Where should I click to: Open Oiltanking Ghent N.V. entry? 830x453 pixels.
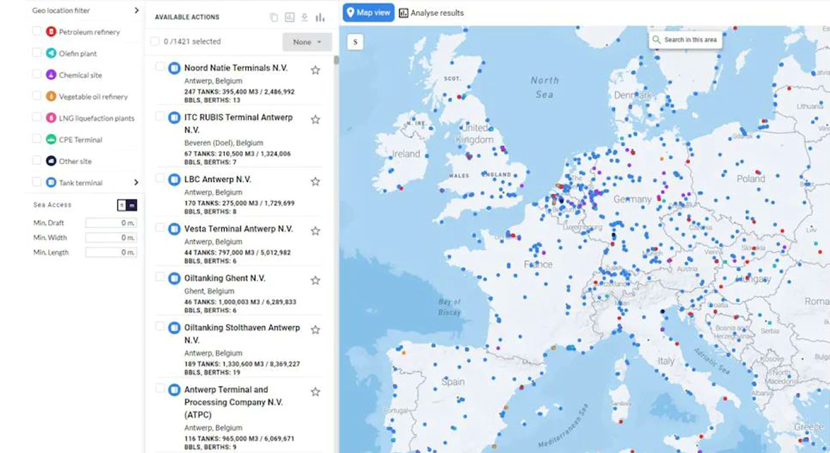coord(224,278)
